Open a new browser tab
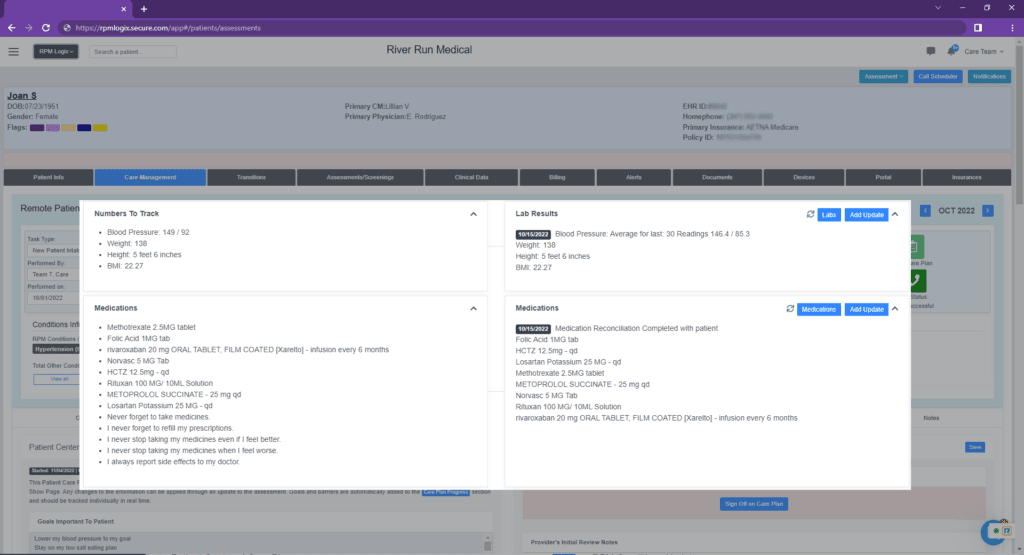This screenshot has height=555, width=1024. click(144, 9)
